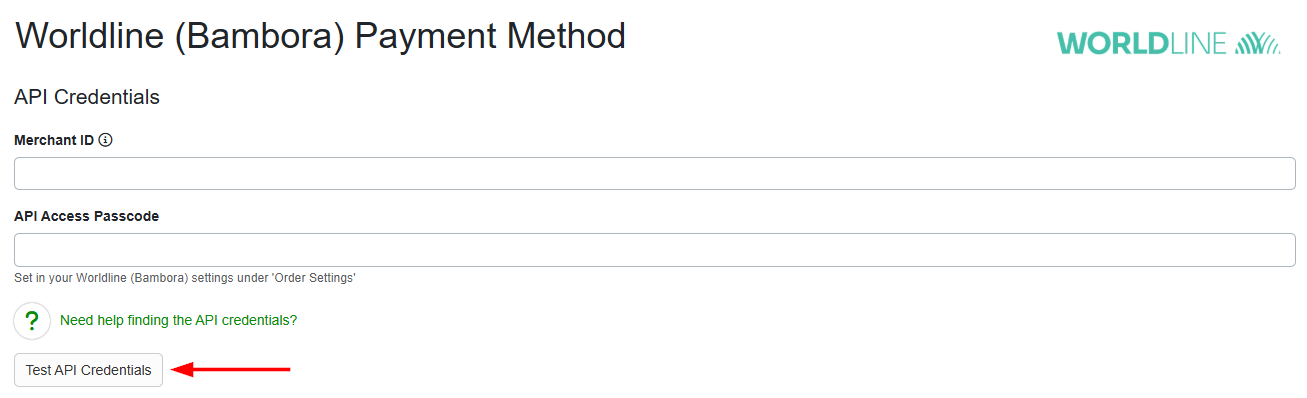Screen dimensions: 1307x398
Task: Select the API Credentials section heading
Action: click(x=87, y=97)
